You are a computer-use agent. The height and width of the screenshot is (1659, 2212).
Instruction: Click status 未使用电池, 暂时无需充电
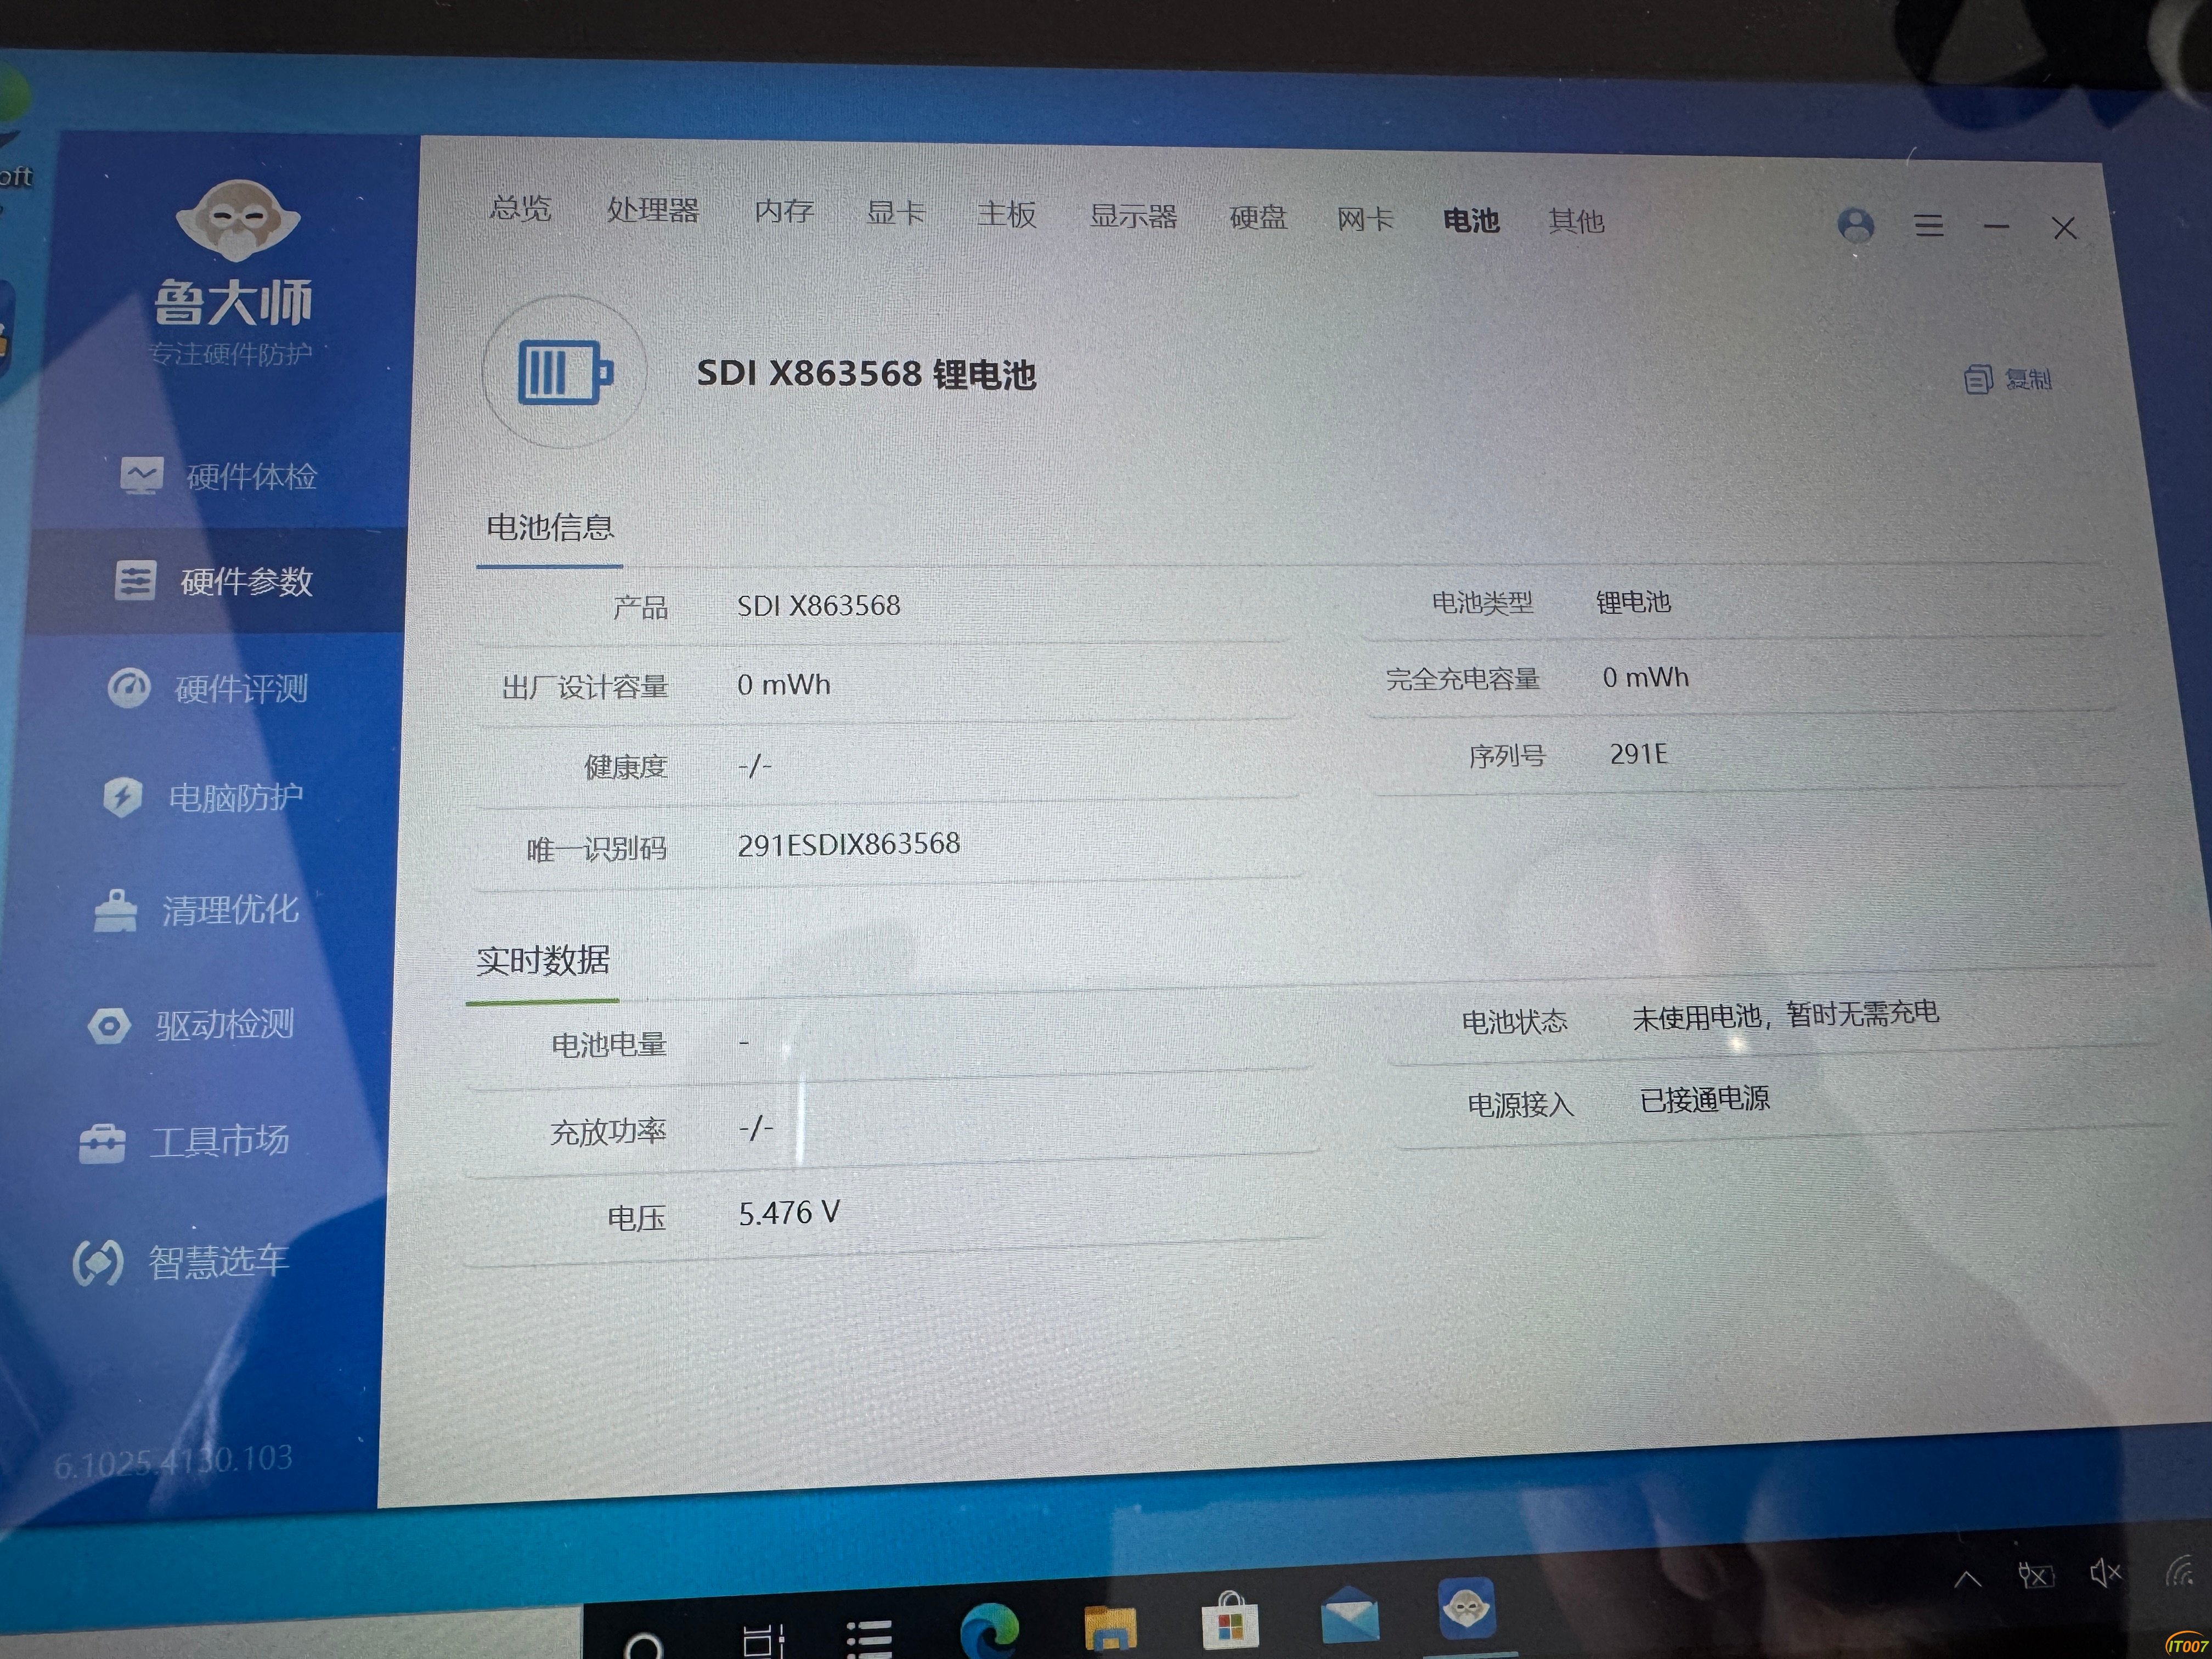tap(1786, 1016)
